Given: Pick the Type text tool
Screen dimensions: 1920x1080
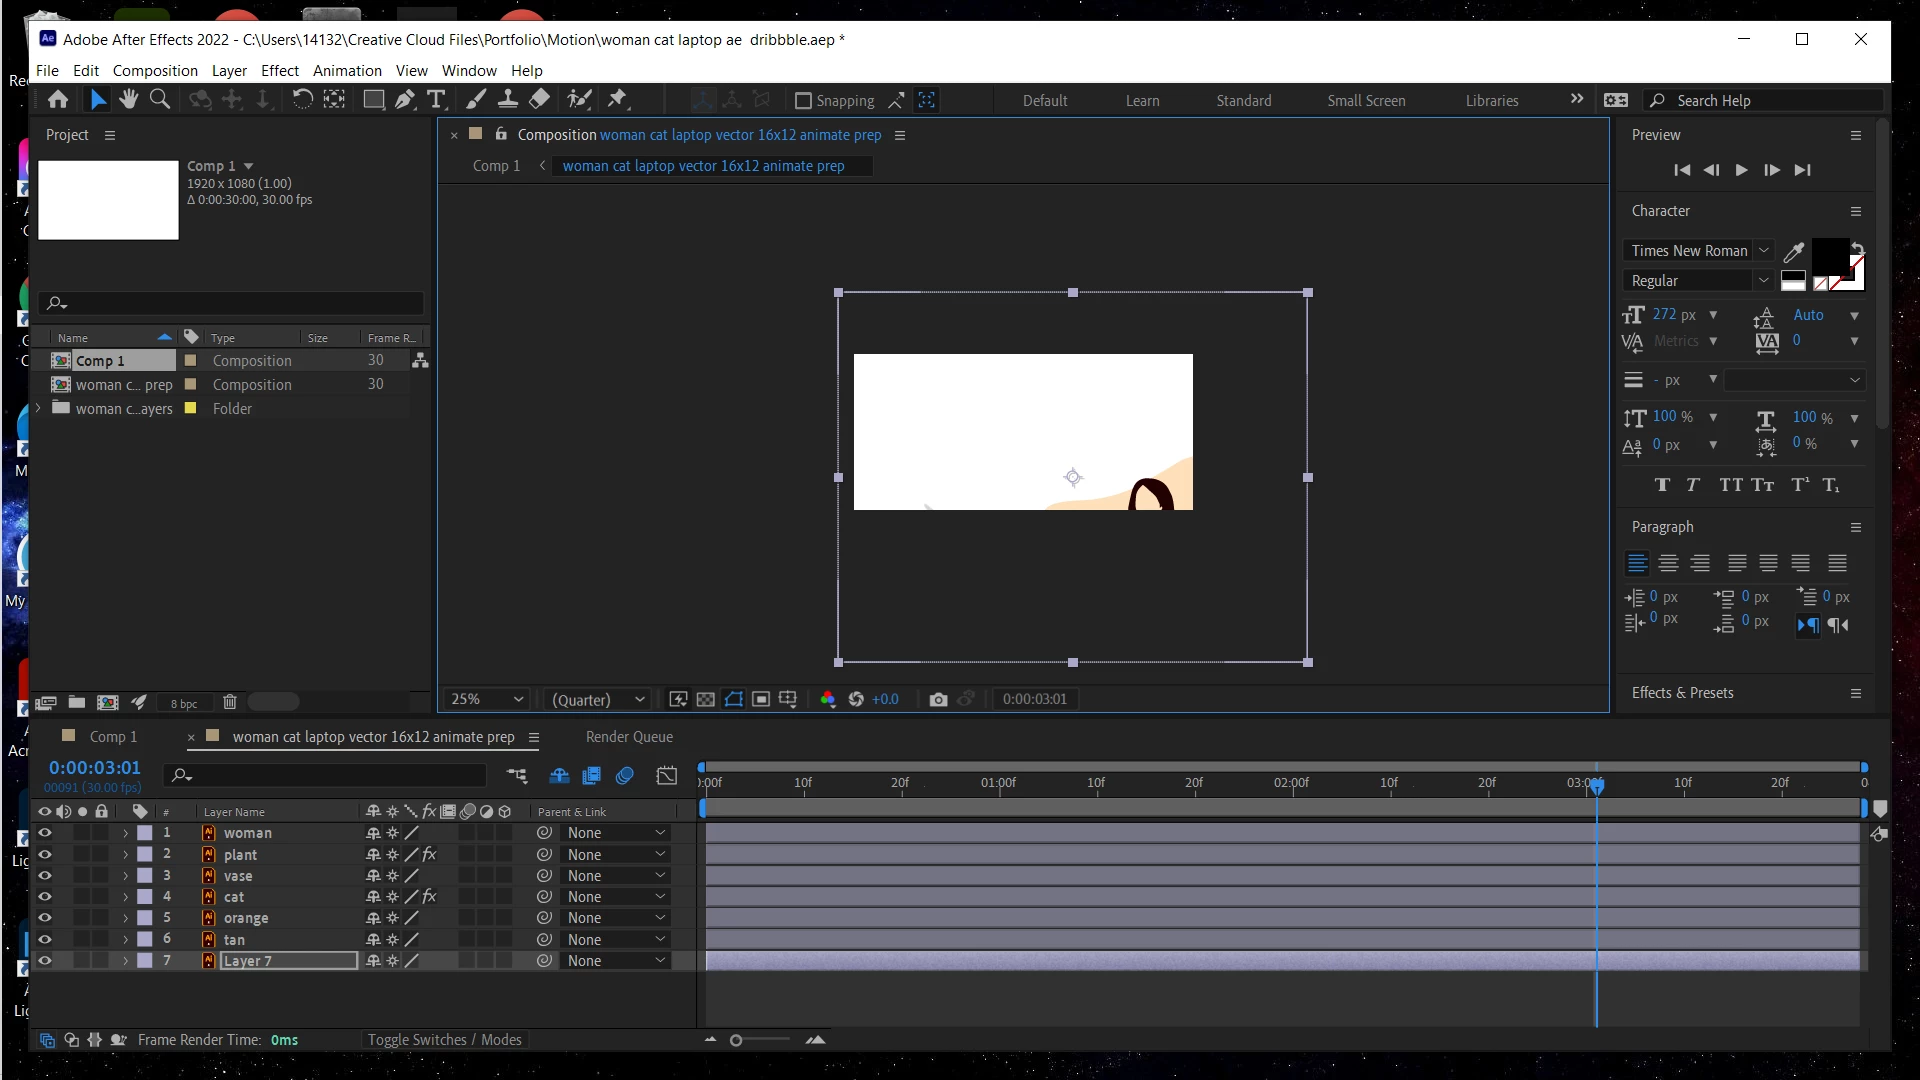Looking at the screenshot, I should coord(436,99).
